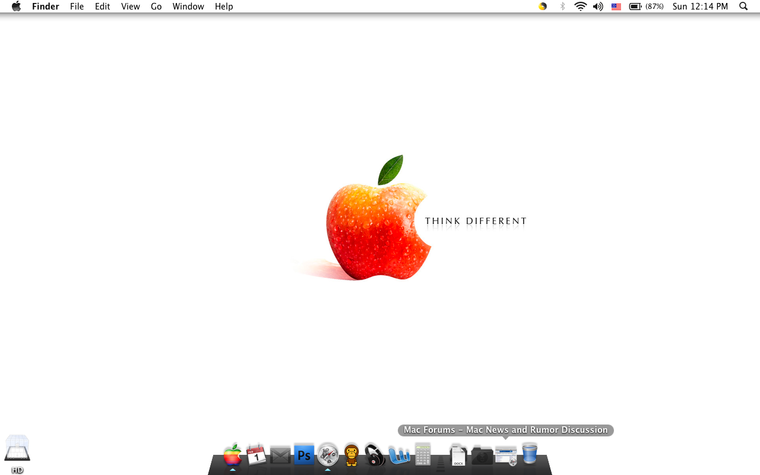Click the yellow-black orb menu bar icon
The image size is (760, 475).
pyautogui.click(x=543, y=6)
